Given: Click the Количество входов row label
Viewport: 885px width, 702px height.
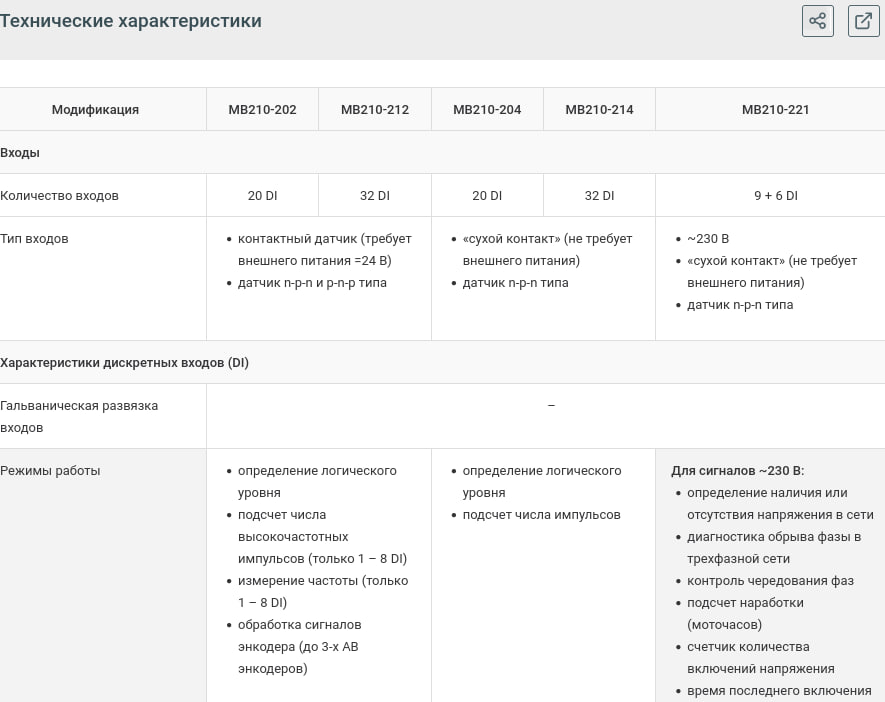Looking at the screenshot, I should 59,196.
